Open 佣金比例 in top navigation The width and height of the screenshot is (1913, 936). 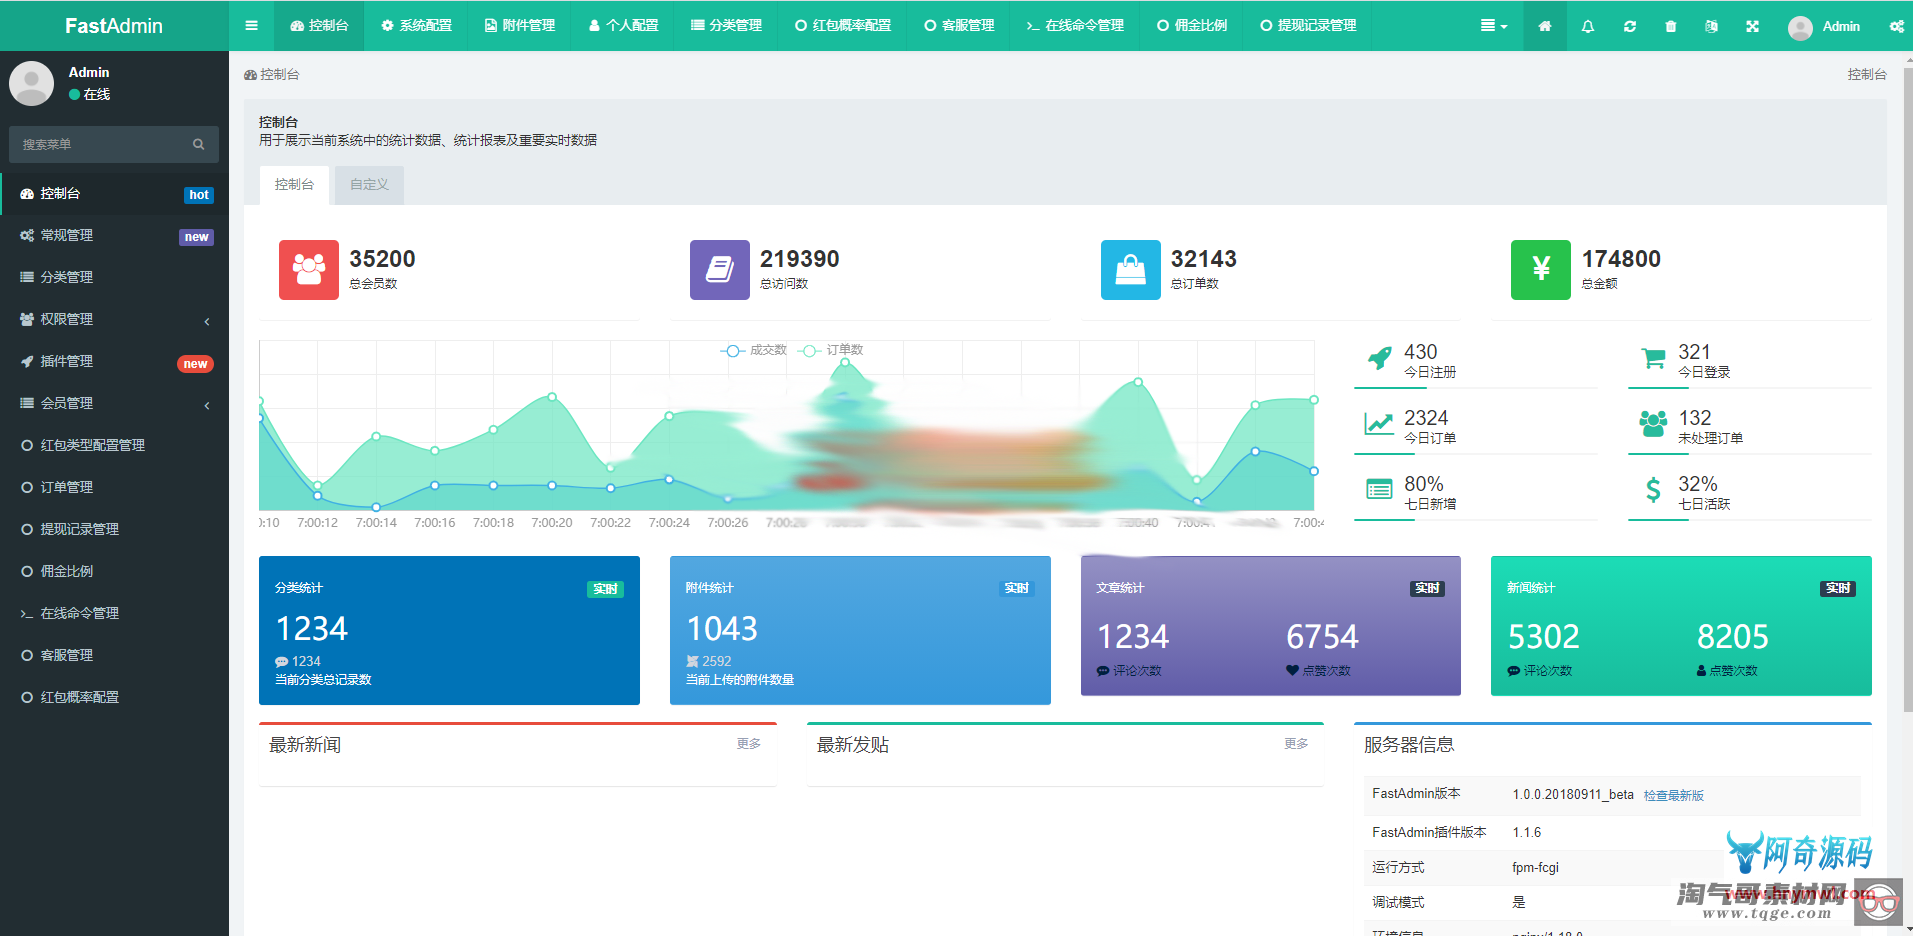tap(1192, 26)
